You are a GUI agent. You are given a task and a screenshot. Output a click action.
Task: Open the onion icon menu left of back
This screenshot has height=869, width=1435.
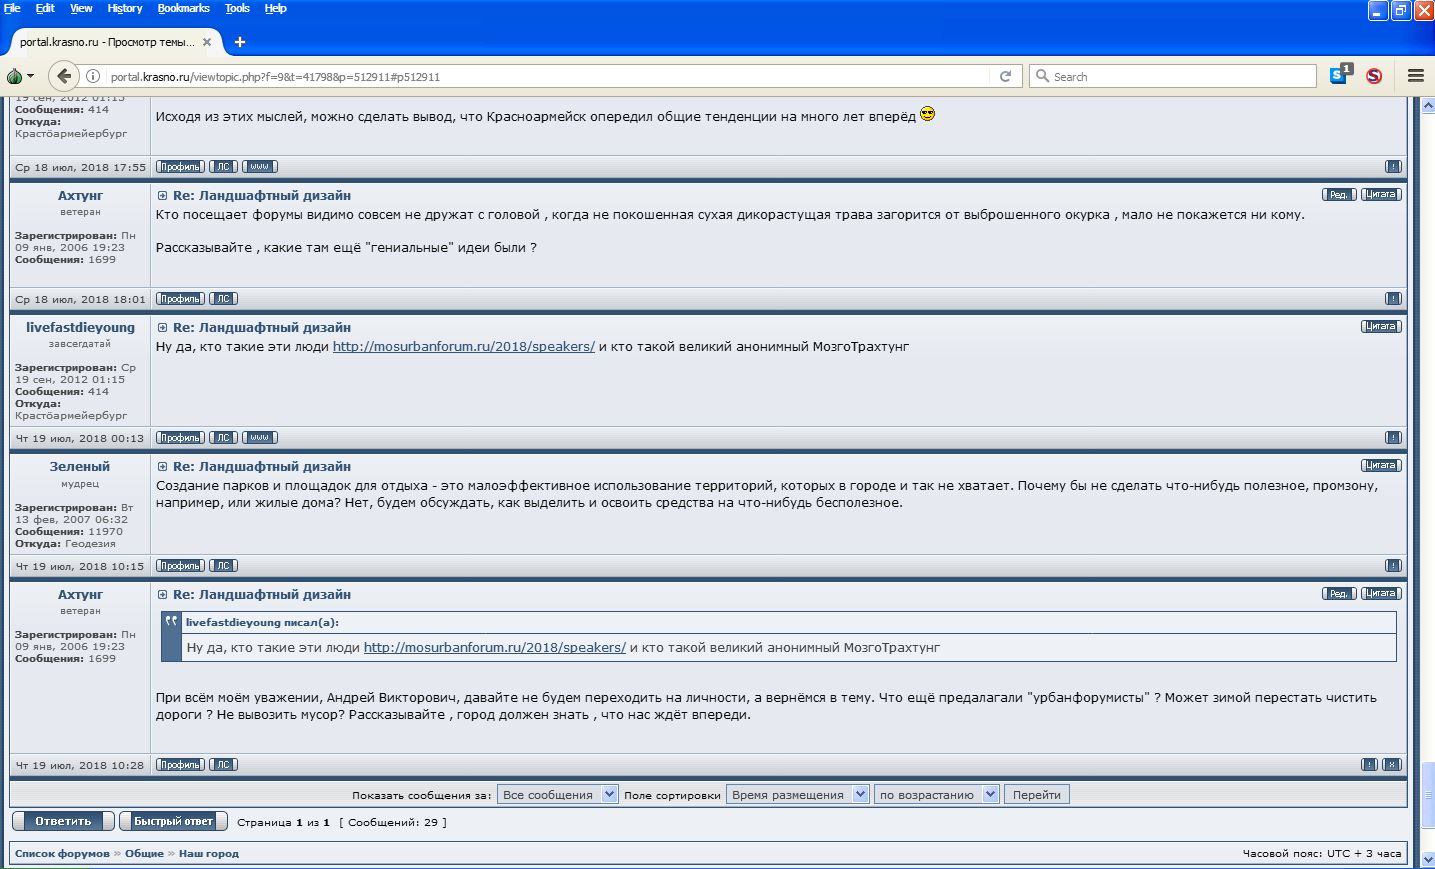pyautogui.click(x=20, y=76)
